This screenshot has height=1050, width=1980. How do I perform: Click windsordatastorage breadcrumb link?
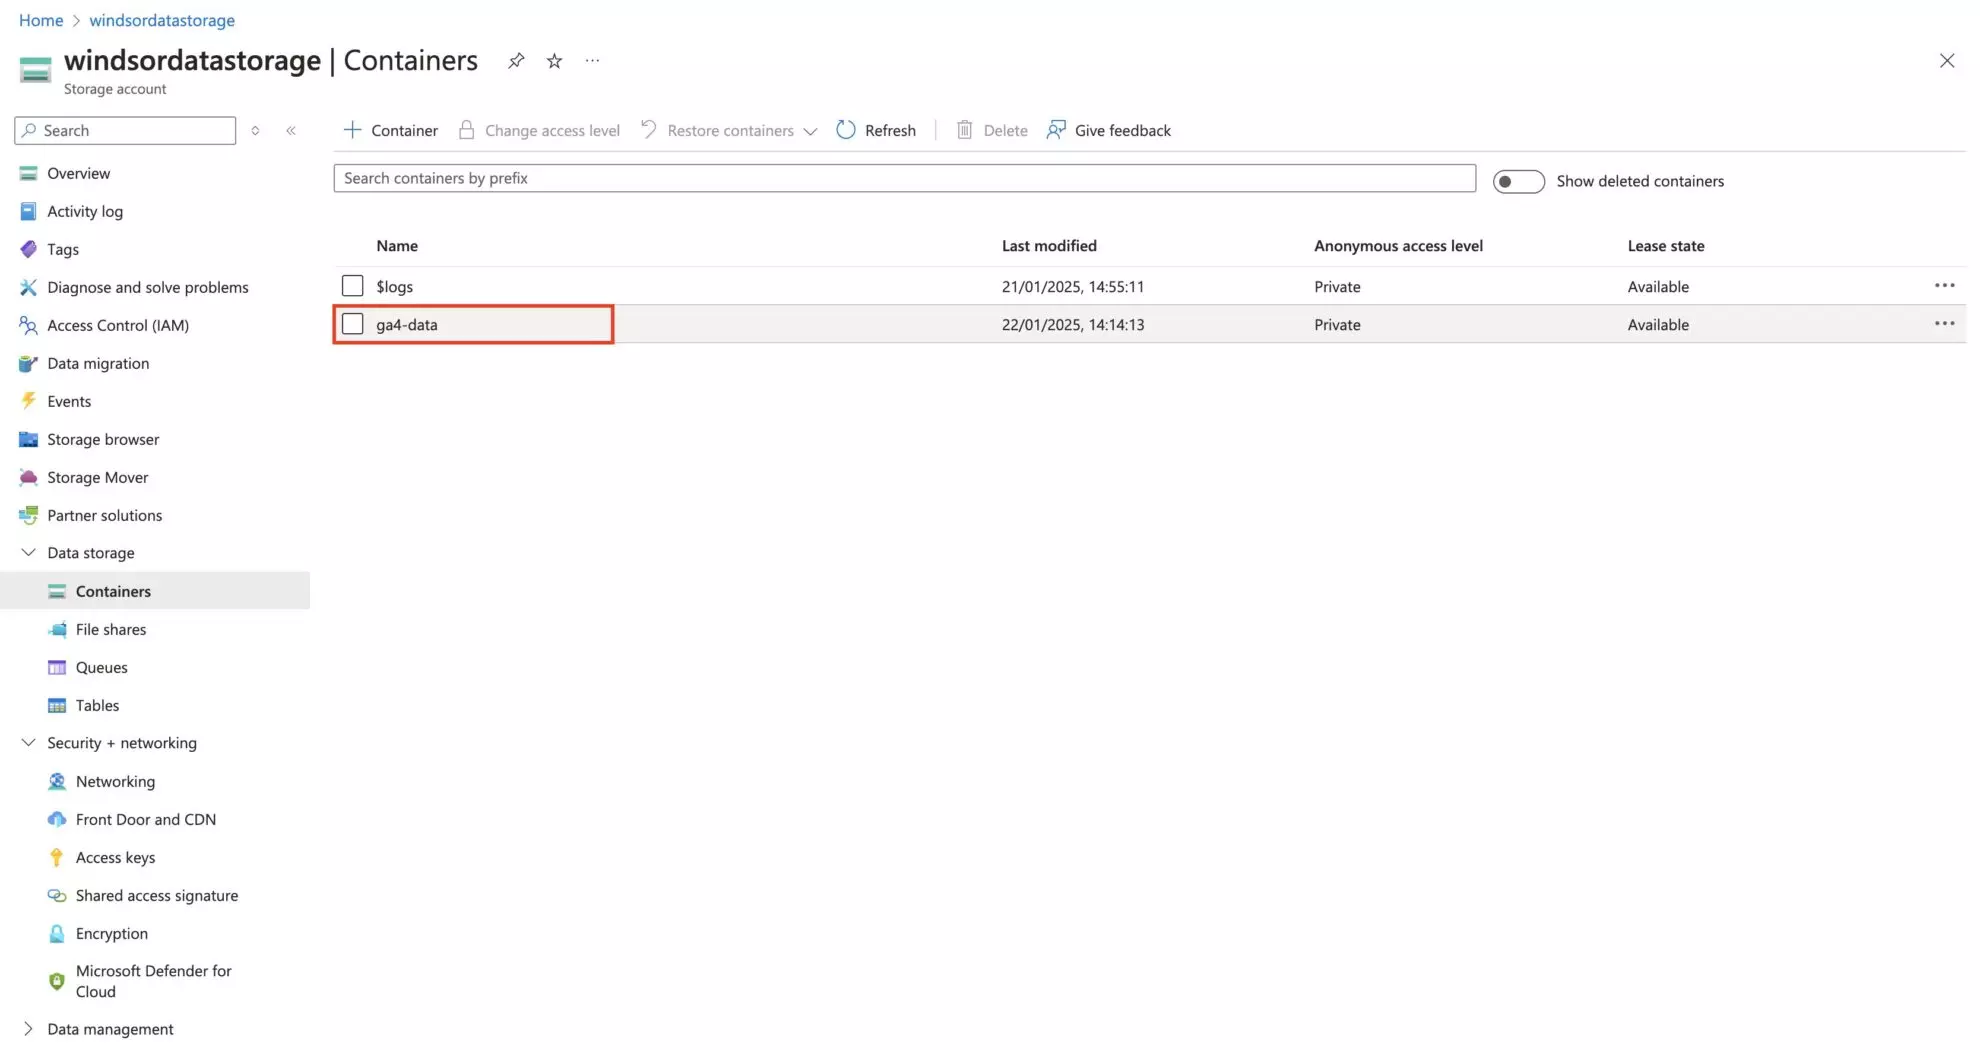[162, 20]
